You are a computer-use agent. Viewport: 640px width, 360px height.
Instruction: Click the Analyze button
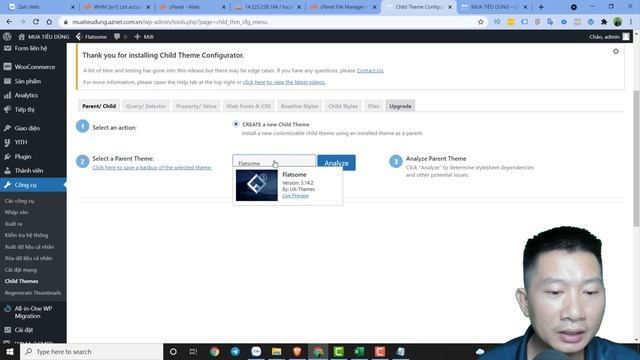[x=336, y=163]
